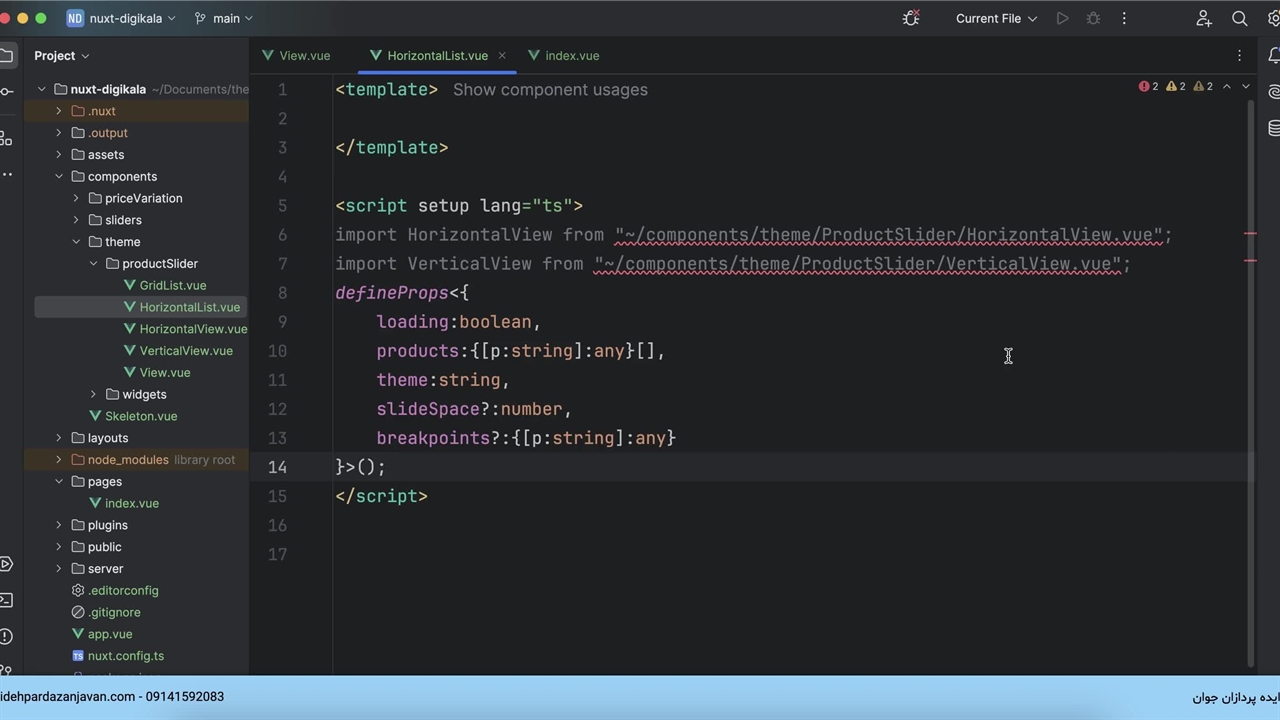Click line number 14 in gutter
Screen dimensions: 1280x720
tap(277, 467)
